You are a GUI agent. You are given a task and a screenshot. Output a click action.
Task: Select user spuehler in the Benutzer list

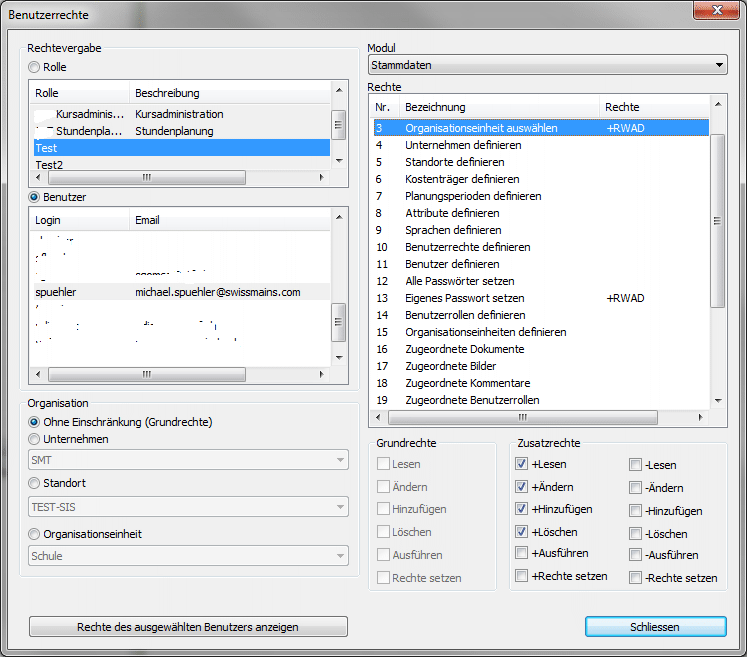[x=180, y=292]
